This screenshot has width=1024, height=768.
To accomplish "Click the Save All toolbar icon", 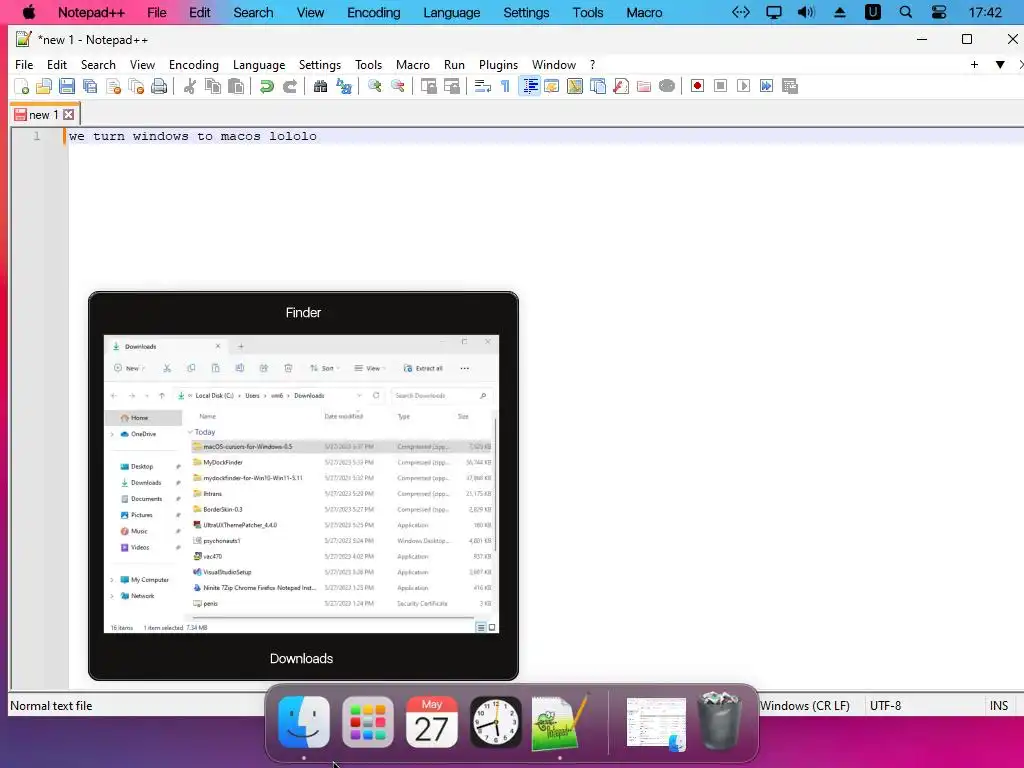I will (x=90, y=86).
